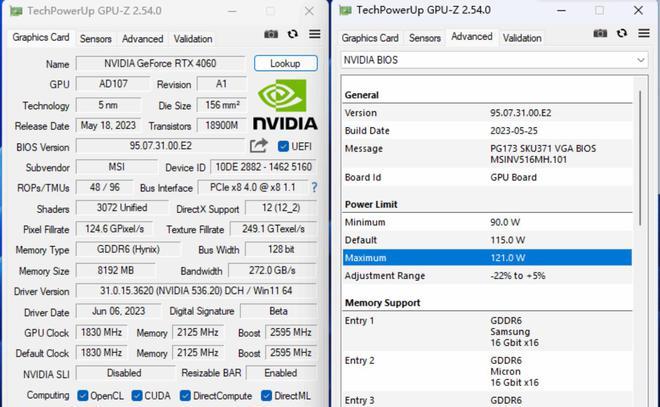Close the right GPU-Z window
This screenshot has height=407, width=660.
(638, 11)
